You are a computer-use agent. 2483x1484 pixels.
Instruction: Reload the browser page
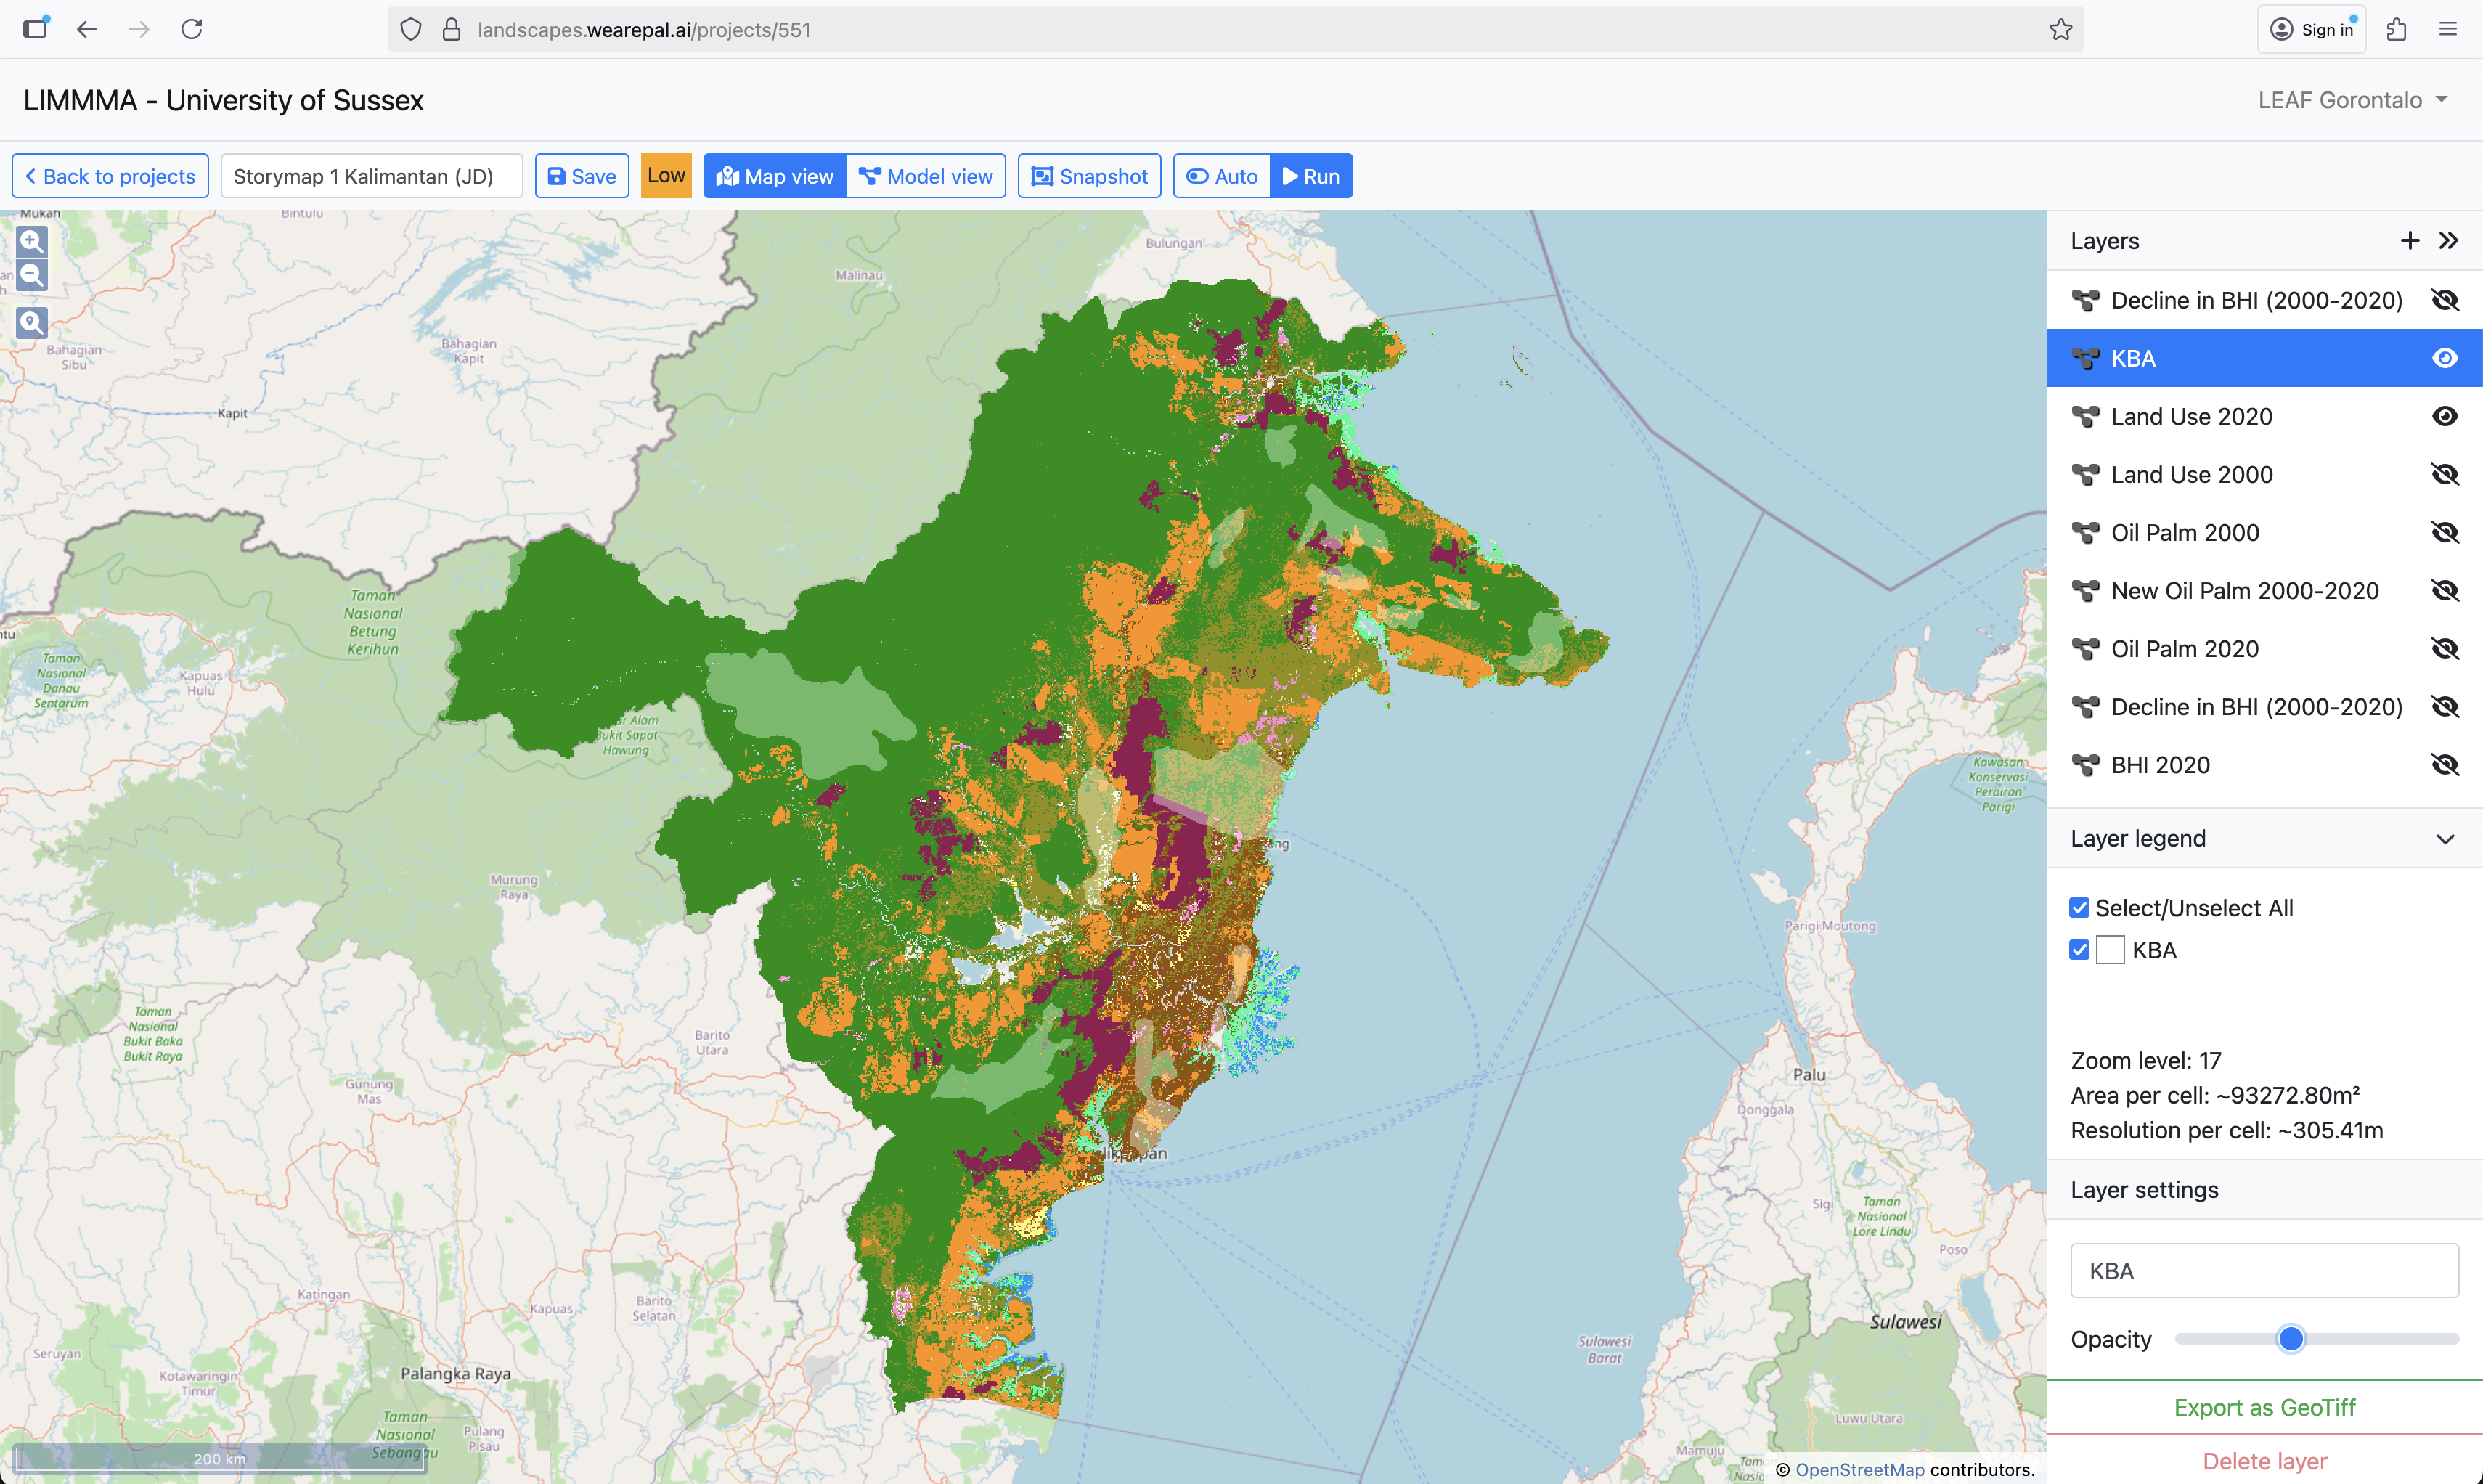point(192,30)
